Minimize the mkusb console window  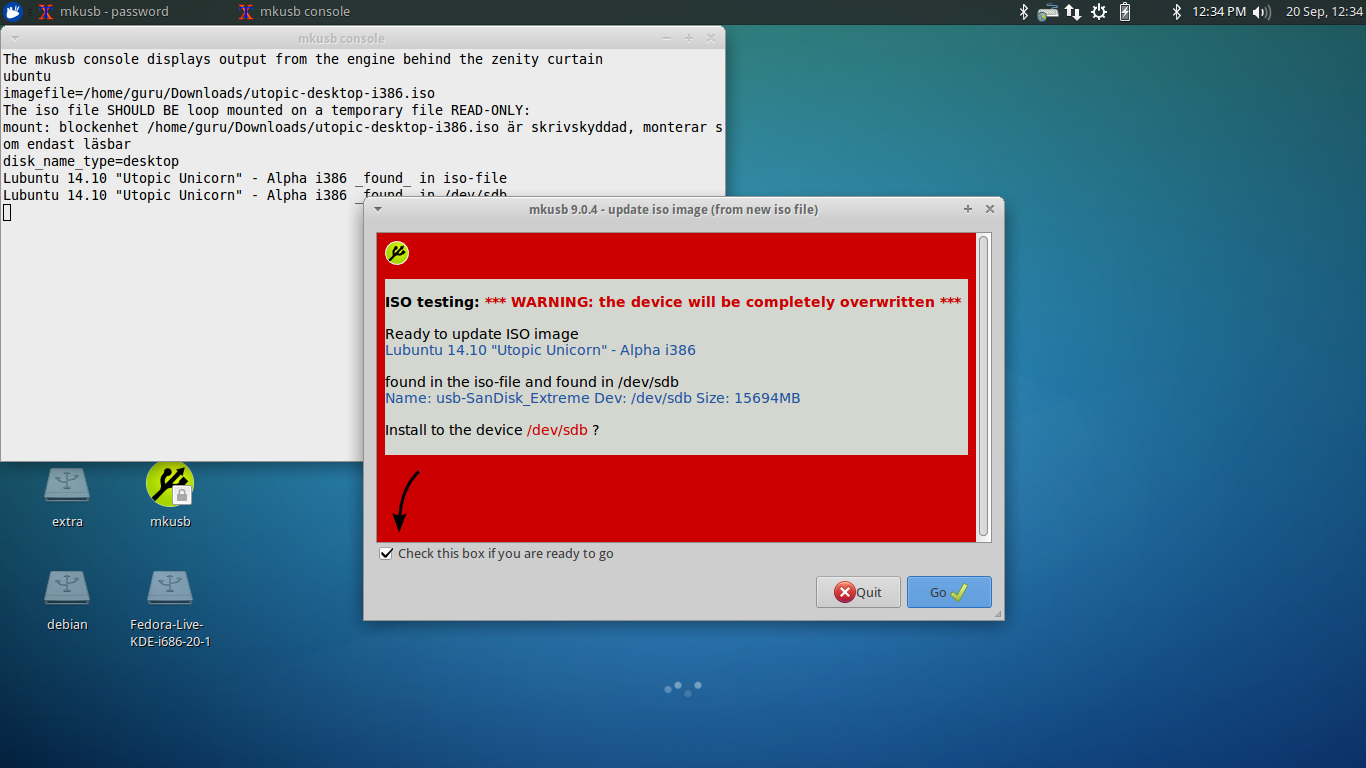(x=667, y=38)
